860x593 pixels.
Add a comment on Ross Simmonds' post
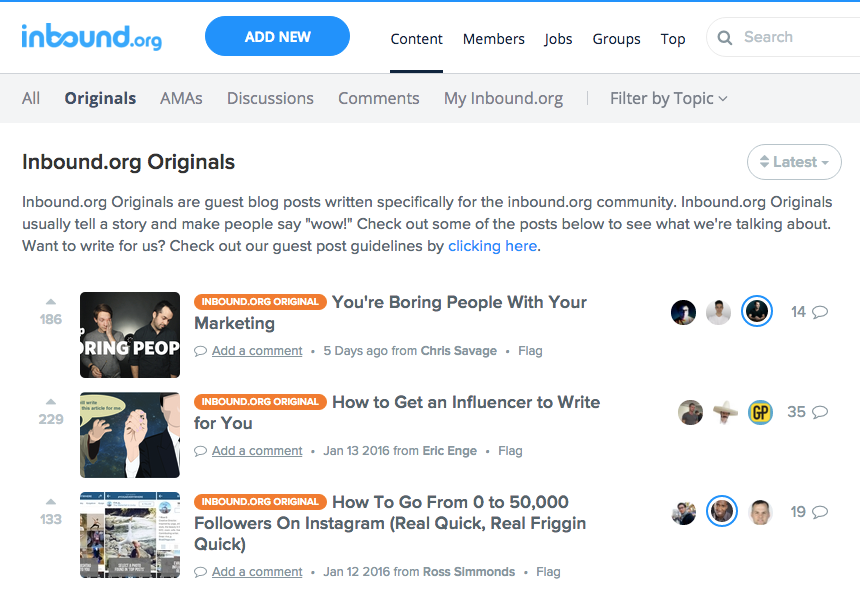(x=257, y=572)
